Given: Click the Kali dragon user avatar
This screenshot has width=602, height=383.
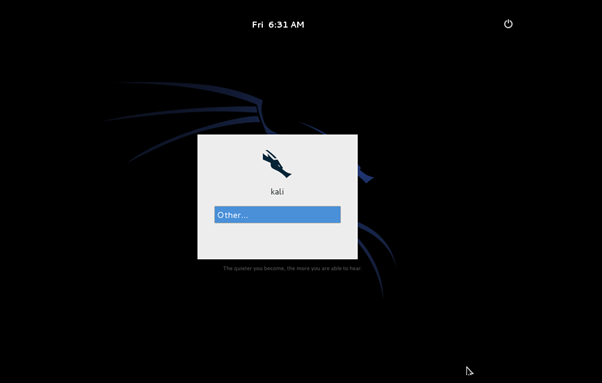Looking at the screenshot, I should (x=277, y=164).
